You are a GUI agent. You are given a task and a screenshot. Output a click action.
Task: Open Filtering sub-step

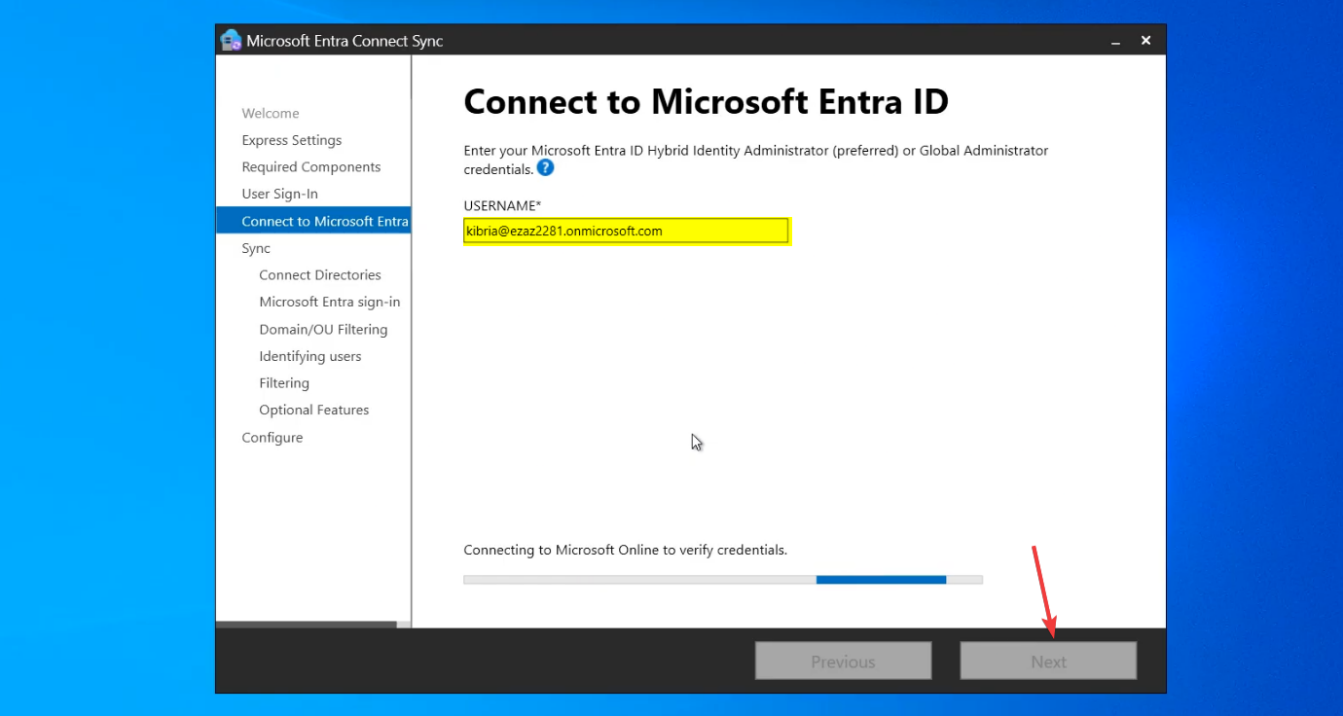click(x=284, y=383)
